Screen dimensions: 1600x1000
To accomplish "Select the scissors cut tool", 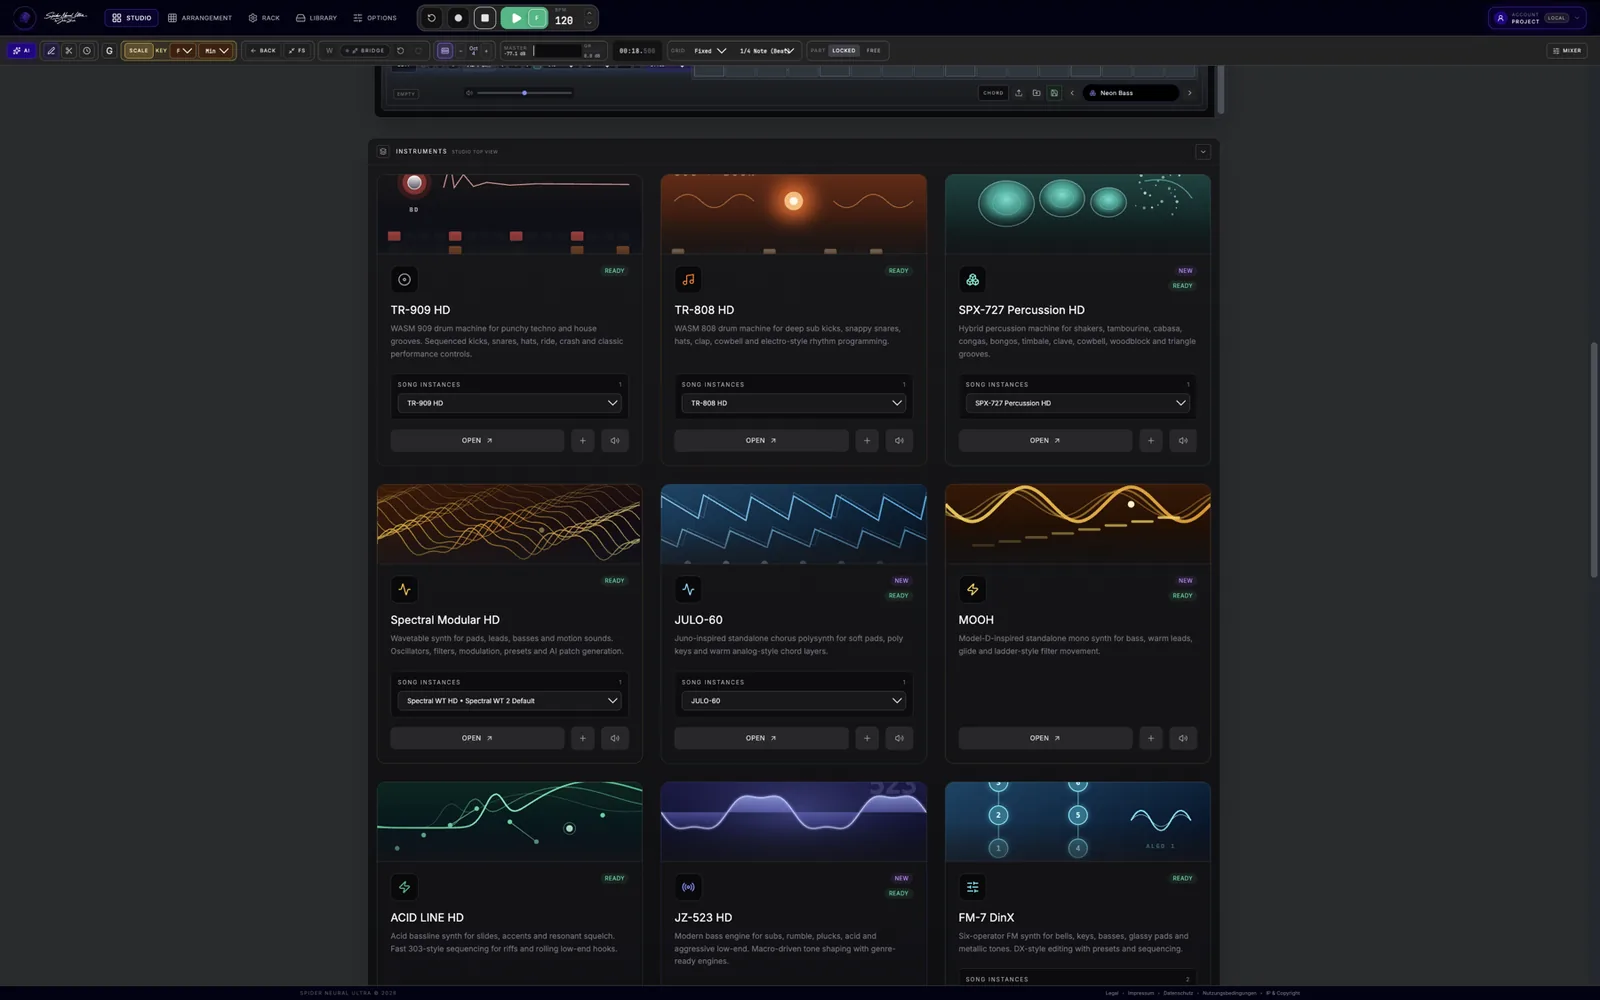I will point(69,50).
